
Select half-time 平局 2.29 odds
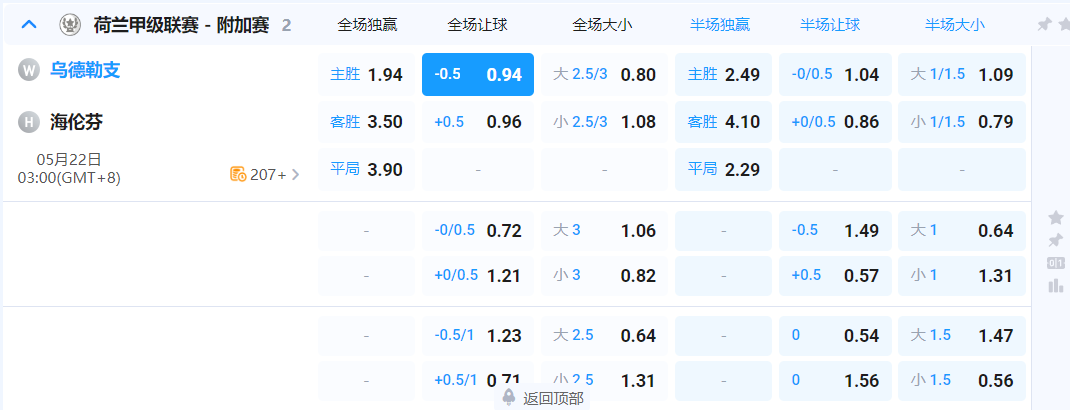click(x=723, y=169)
